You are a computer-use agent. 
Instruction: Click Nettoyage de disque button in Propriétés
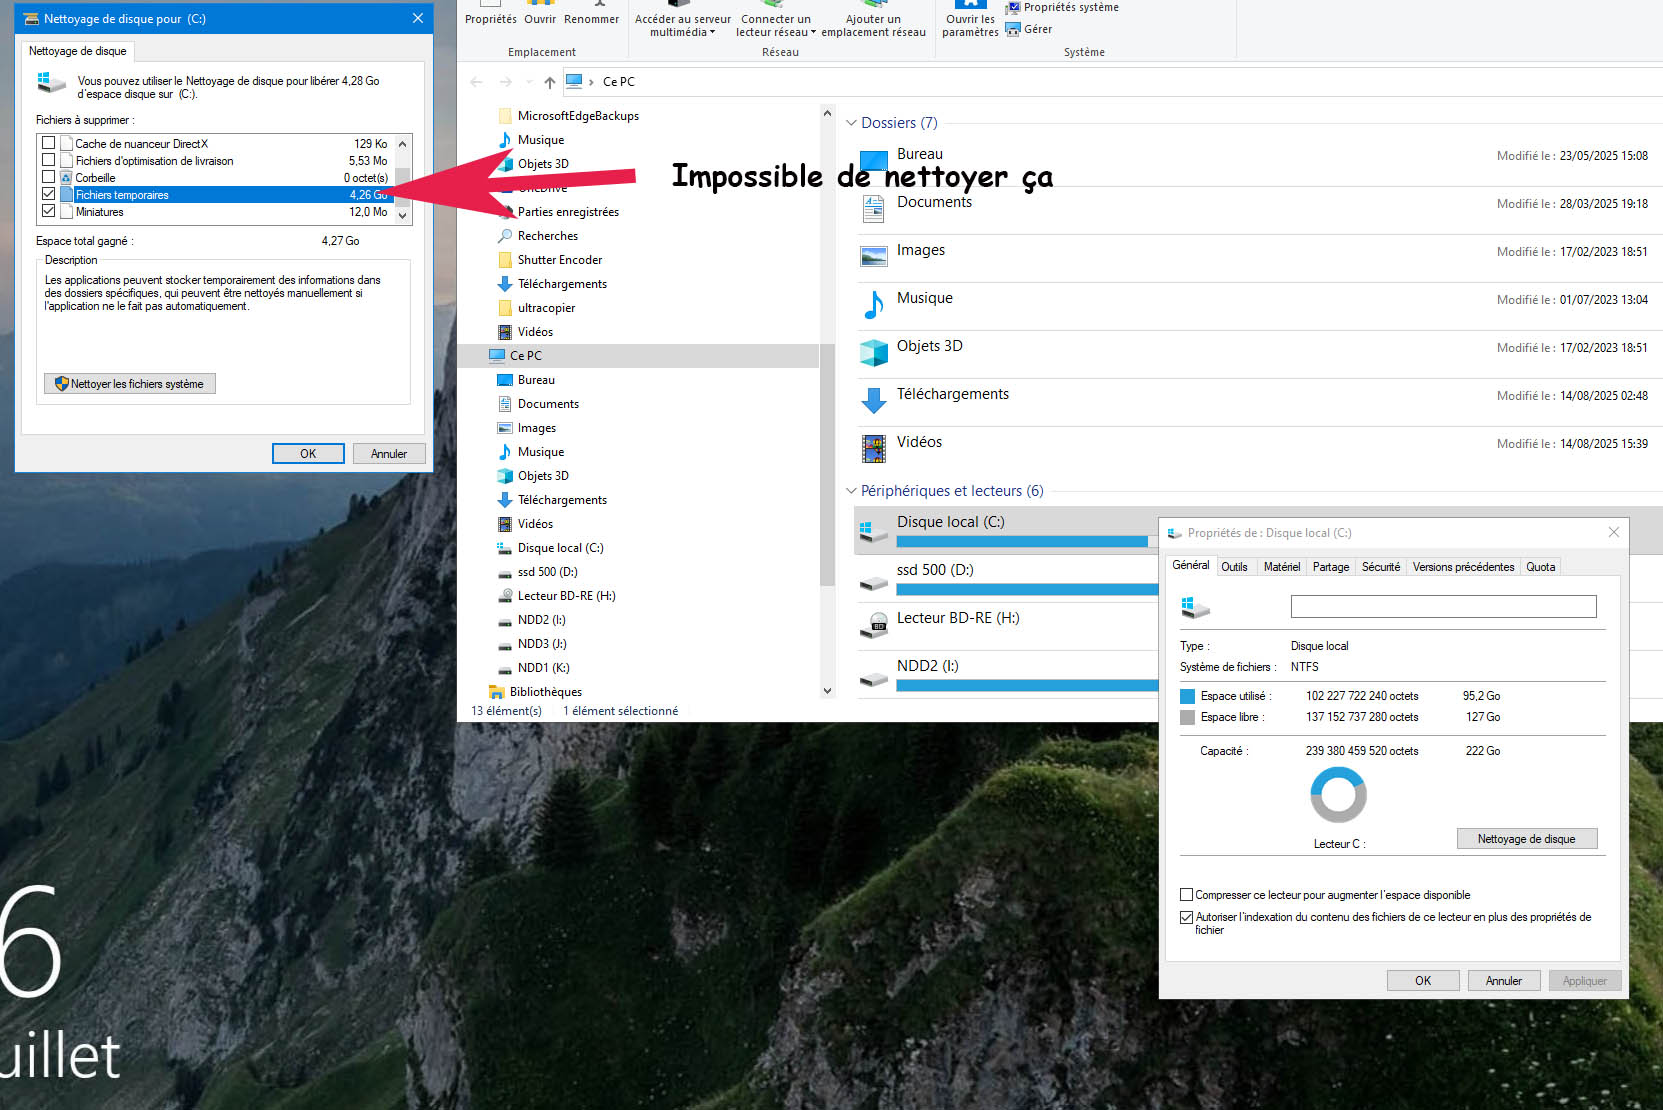(x=1526, y=839)
